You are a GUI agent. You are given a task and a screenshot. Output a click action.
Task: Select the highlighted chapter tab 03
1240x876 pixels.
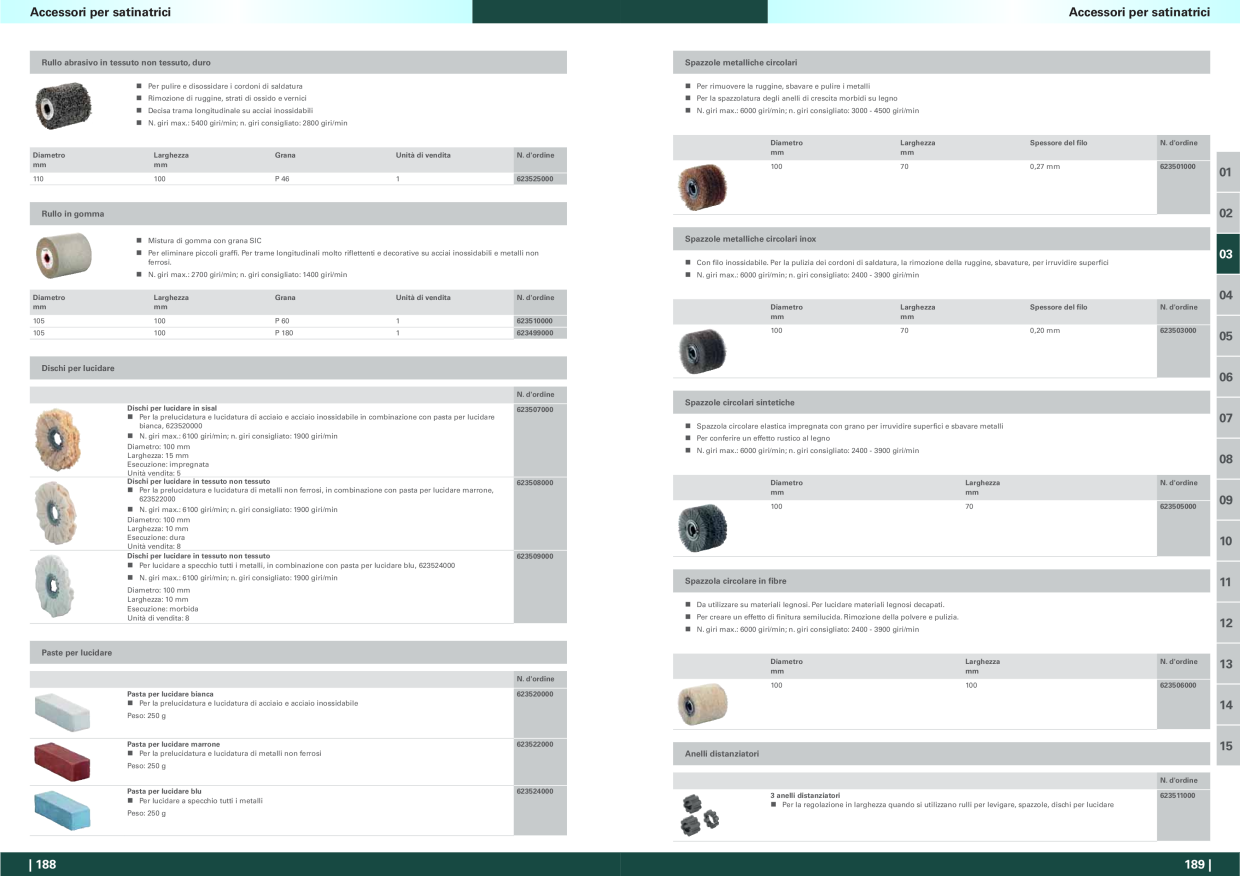tap(1227, 254)
